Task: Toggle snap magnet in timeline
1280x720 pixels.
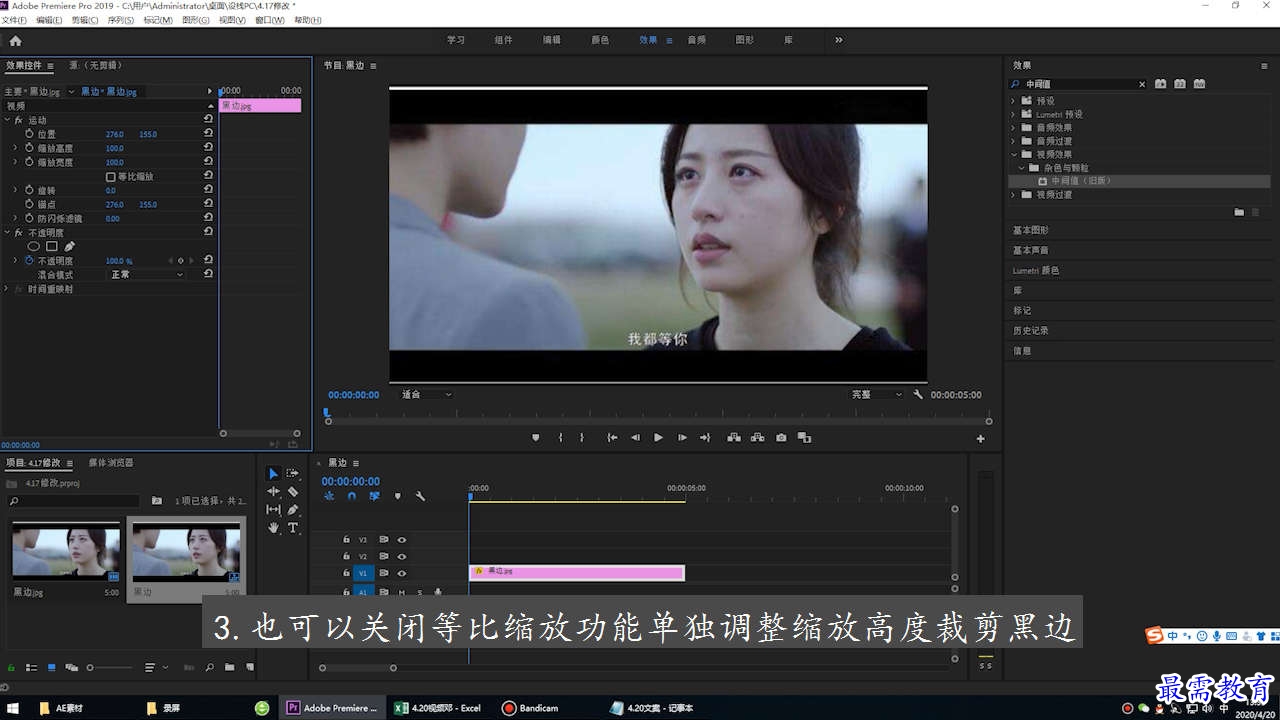Action: [x=352, y=496]
